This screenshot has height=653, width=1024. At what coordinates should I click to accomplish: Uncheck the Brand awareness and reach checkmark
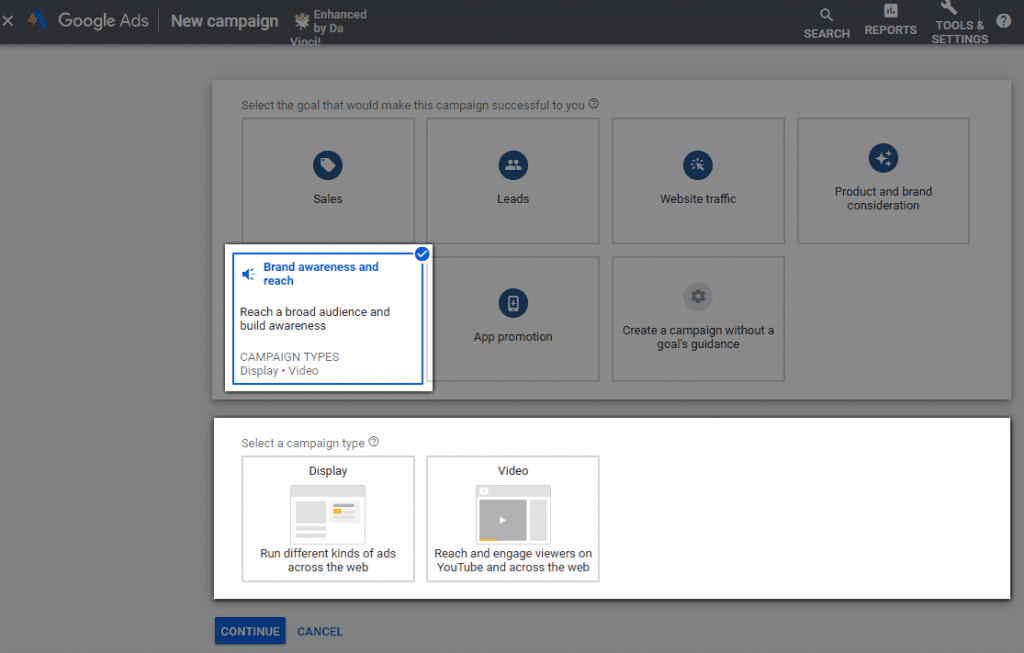(x=422, y=254)
